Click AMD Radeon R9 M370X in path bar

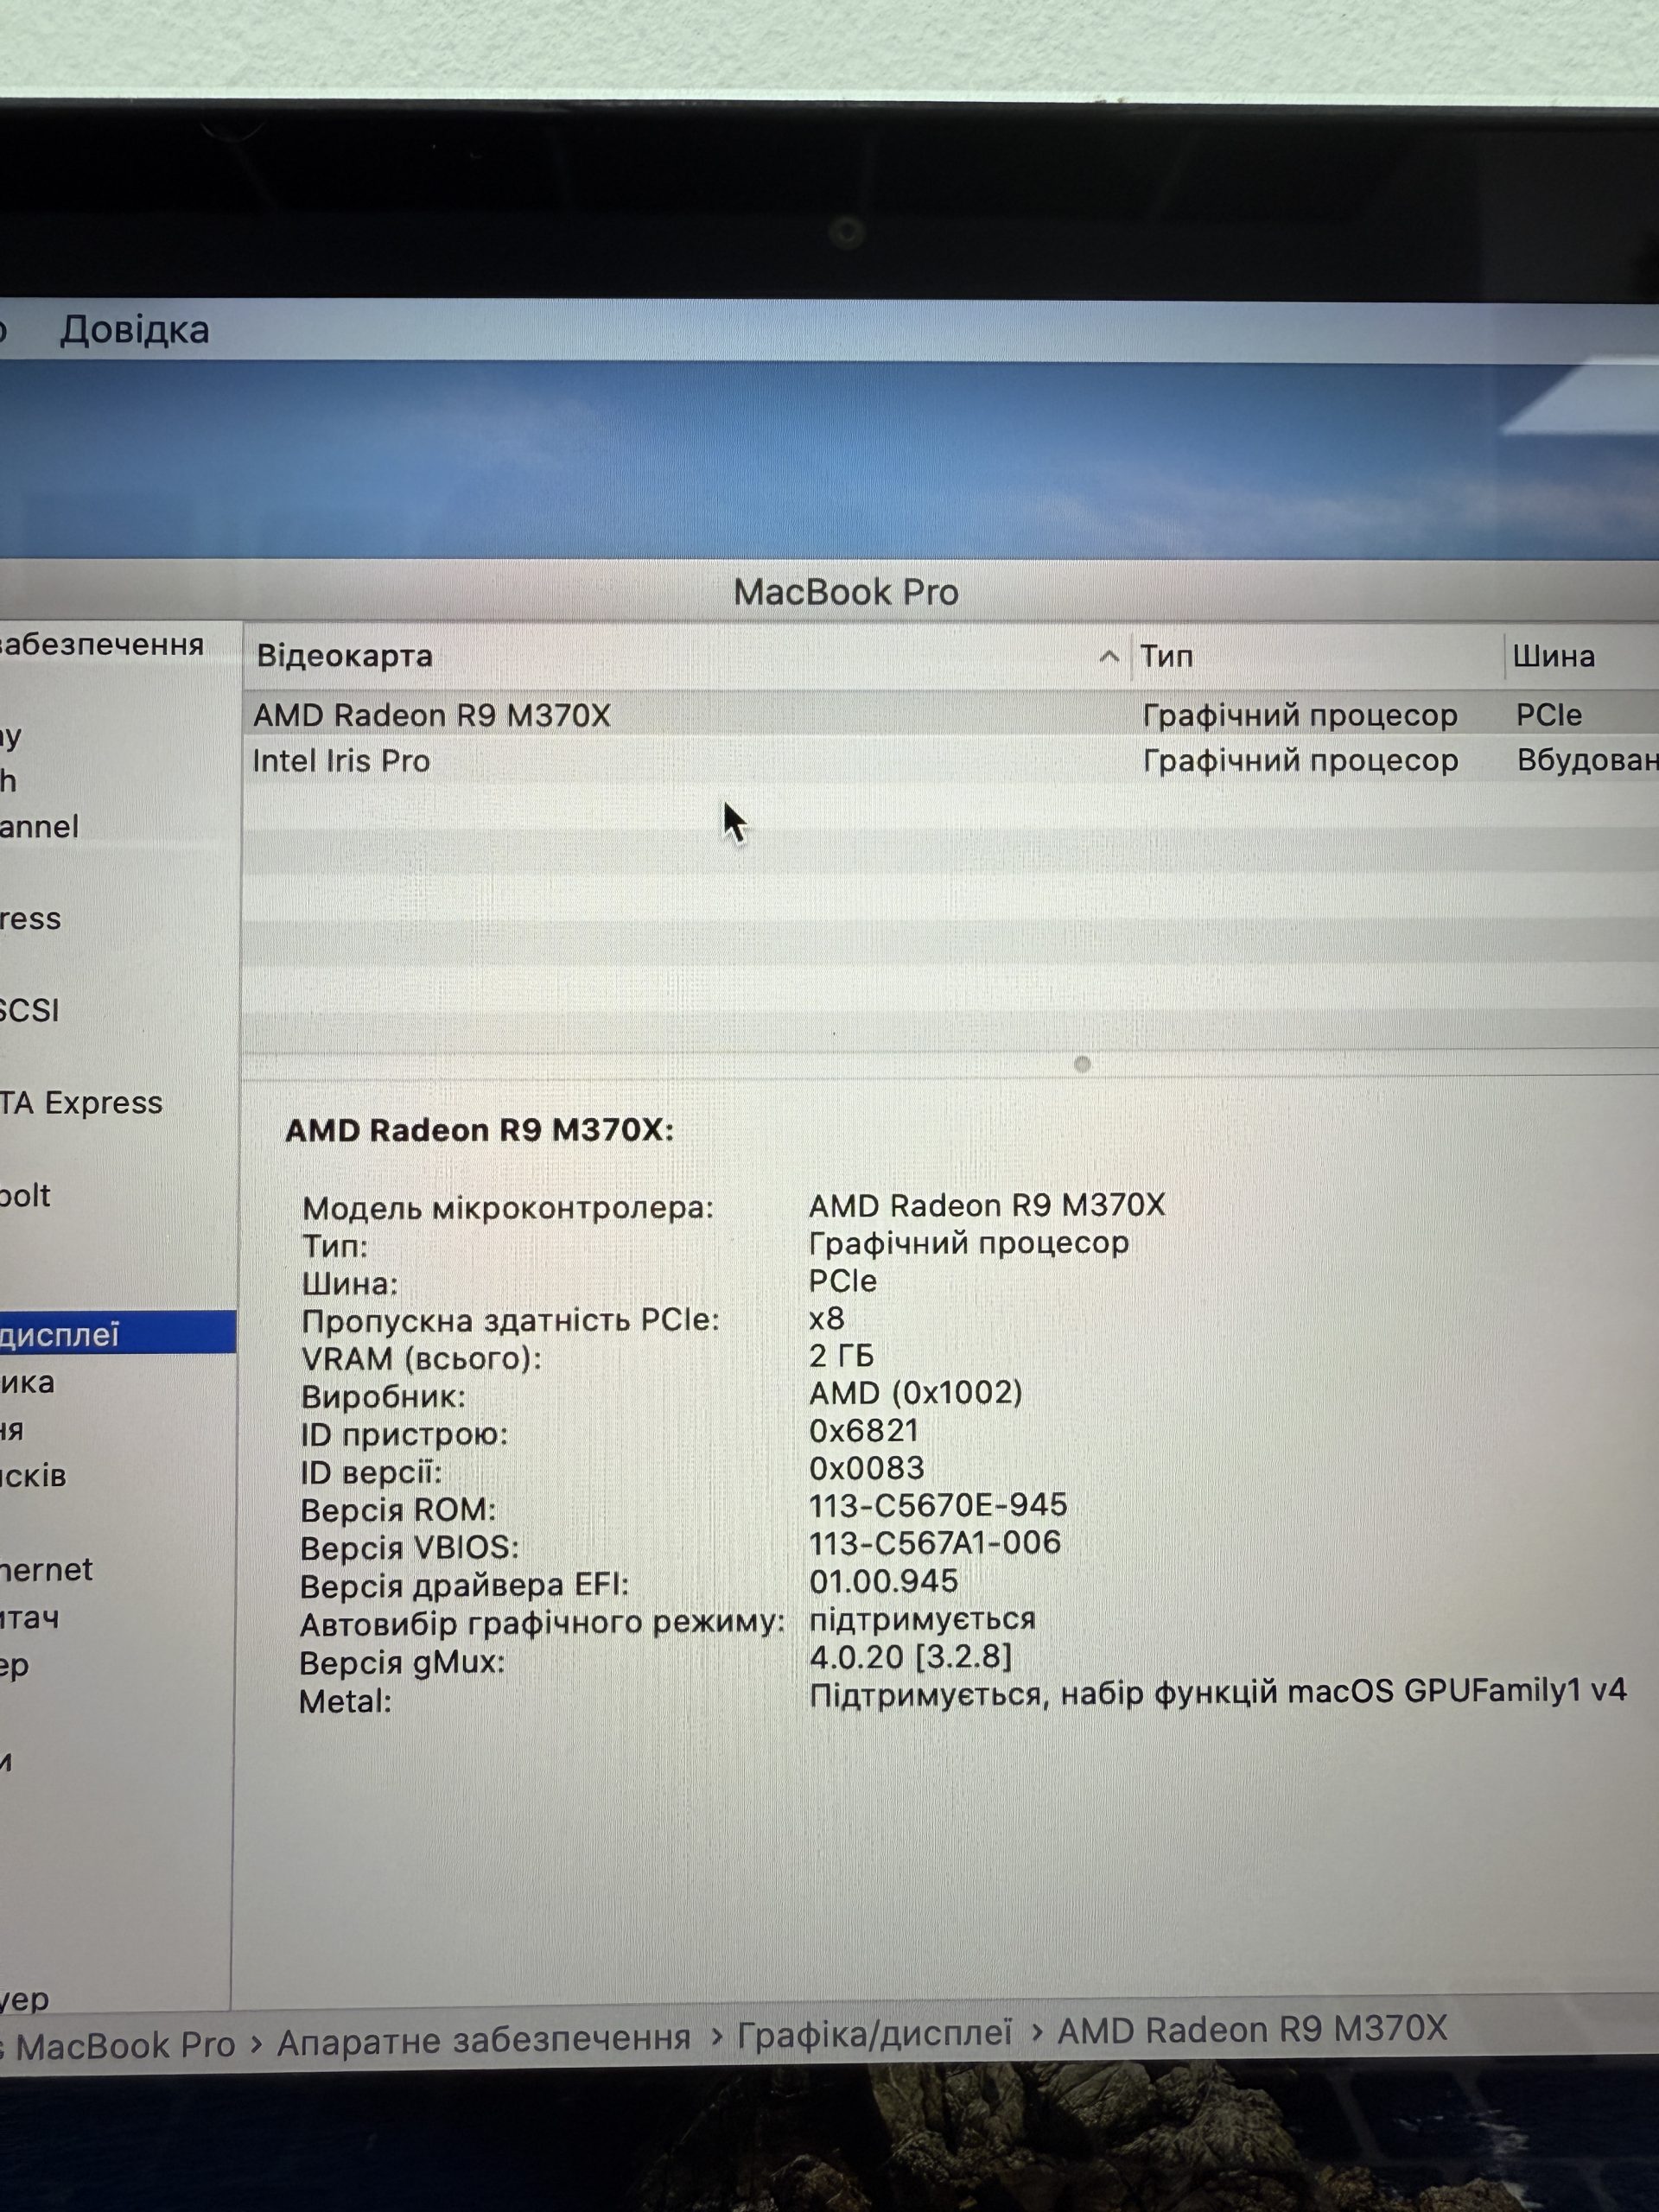coord(1253,2030)
